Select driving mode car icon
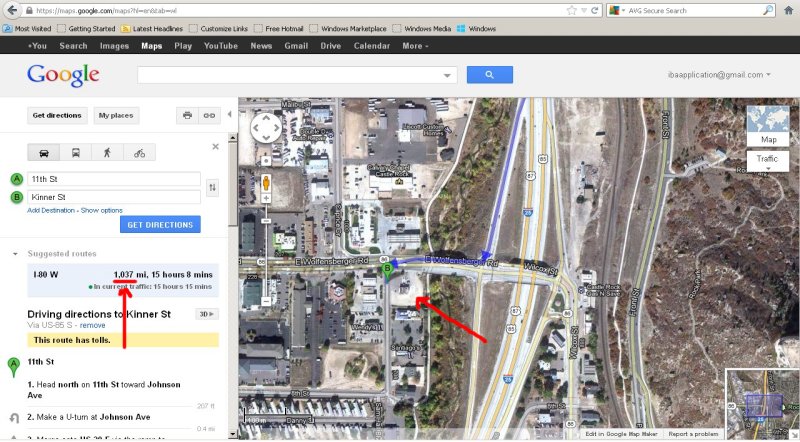This screenshot has width=800, height=442. tap(44, 153)
